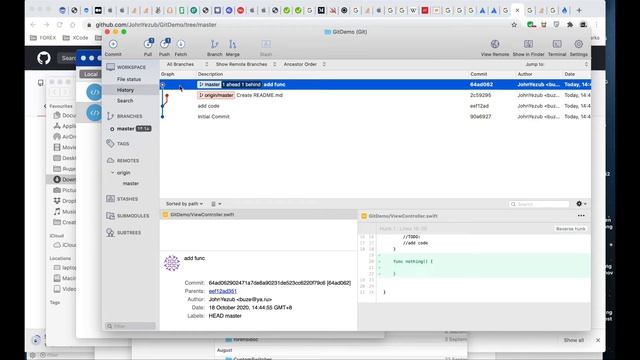Open Show Remote Branches dropdown
Screen dimensions: 640x360
[246, 64]
